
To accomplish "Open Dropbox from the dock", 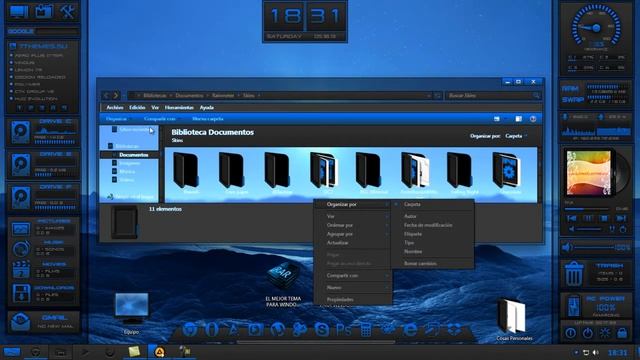I will (x=454, y=329).
